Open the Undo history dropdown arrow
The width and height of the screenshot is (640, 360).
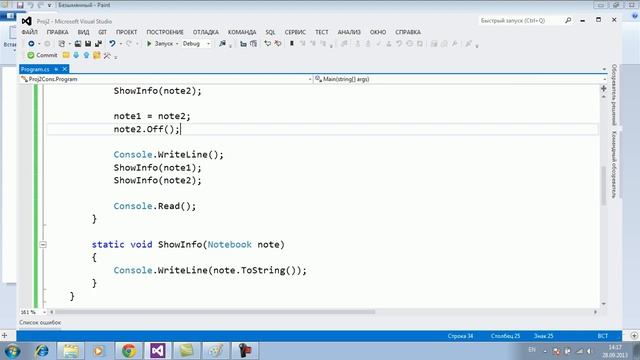tap(120, 44)
